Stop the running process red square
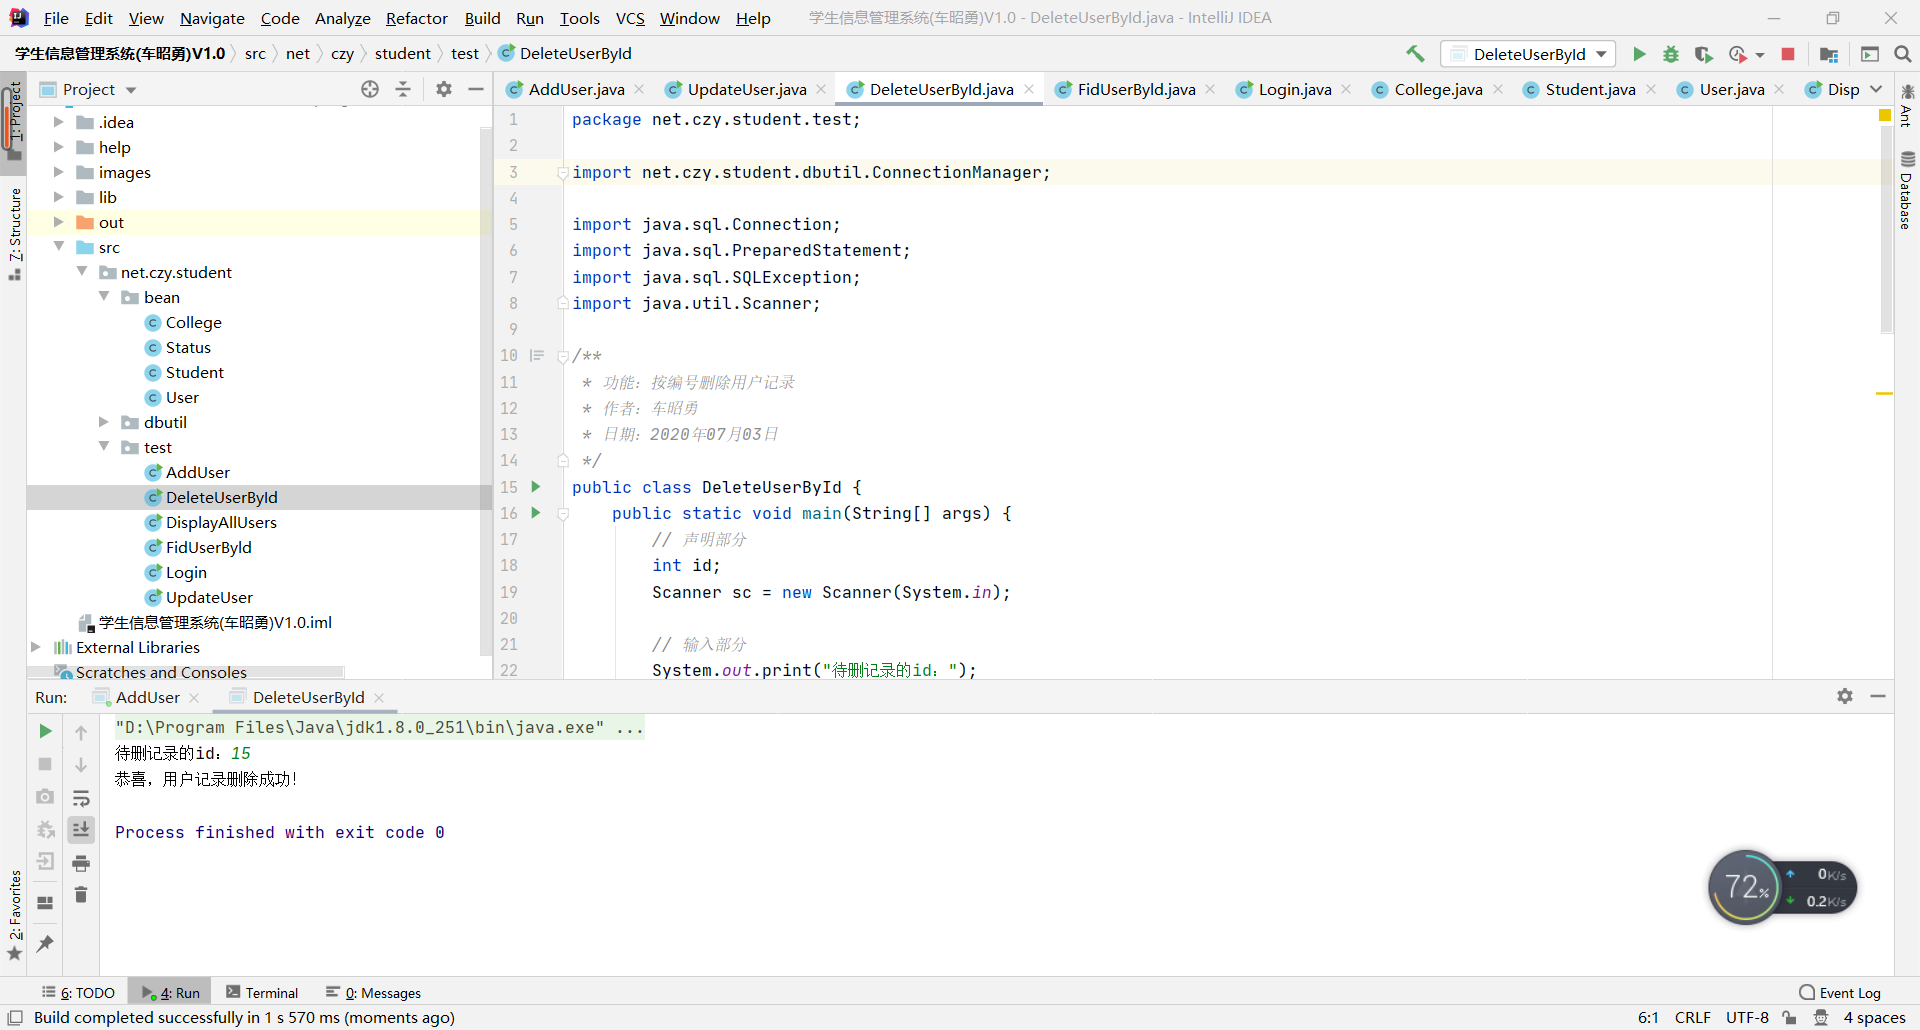This screenshot has width=1920, height=1030. [x=1788, y=54]
